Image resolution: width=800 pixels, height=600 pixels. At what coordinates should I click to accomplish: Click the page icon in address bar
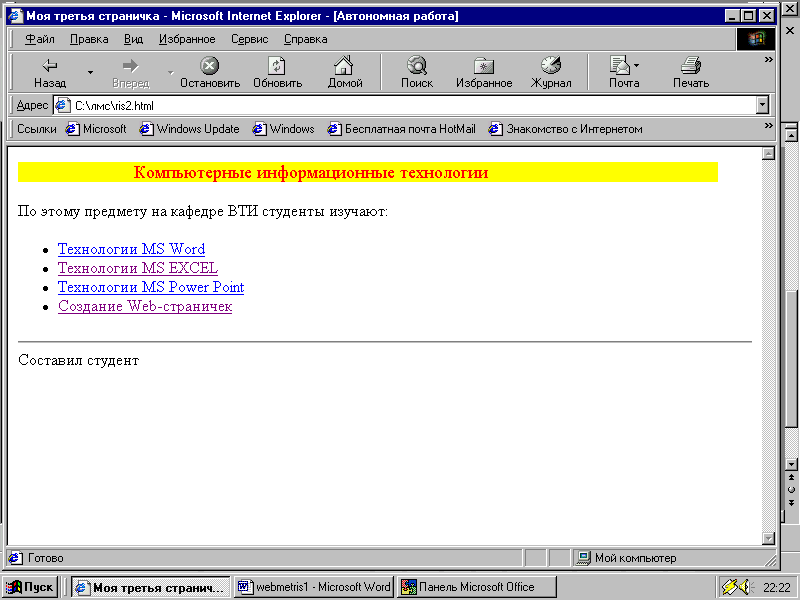[x=63, y=106]
